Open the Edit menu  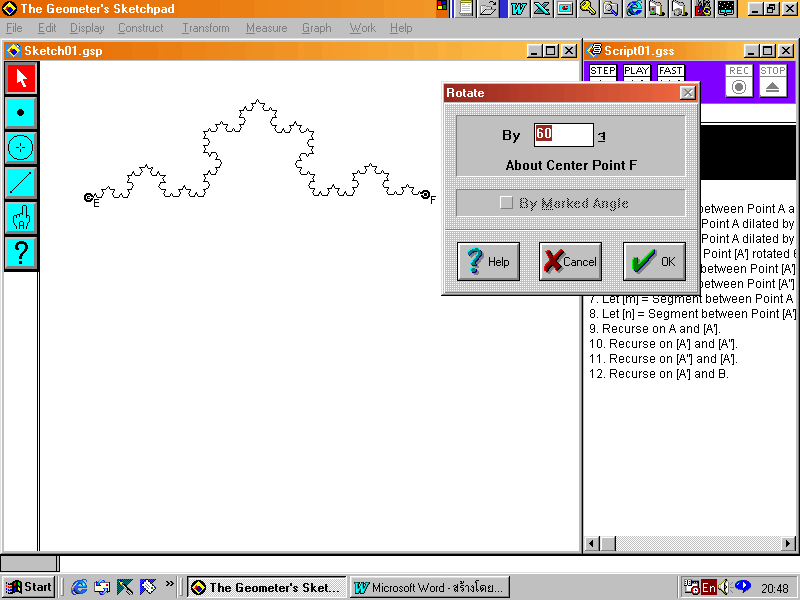[47, 28]
